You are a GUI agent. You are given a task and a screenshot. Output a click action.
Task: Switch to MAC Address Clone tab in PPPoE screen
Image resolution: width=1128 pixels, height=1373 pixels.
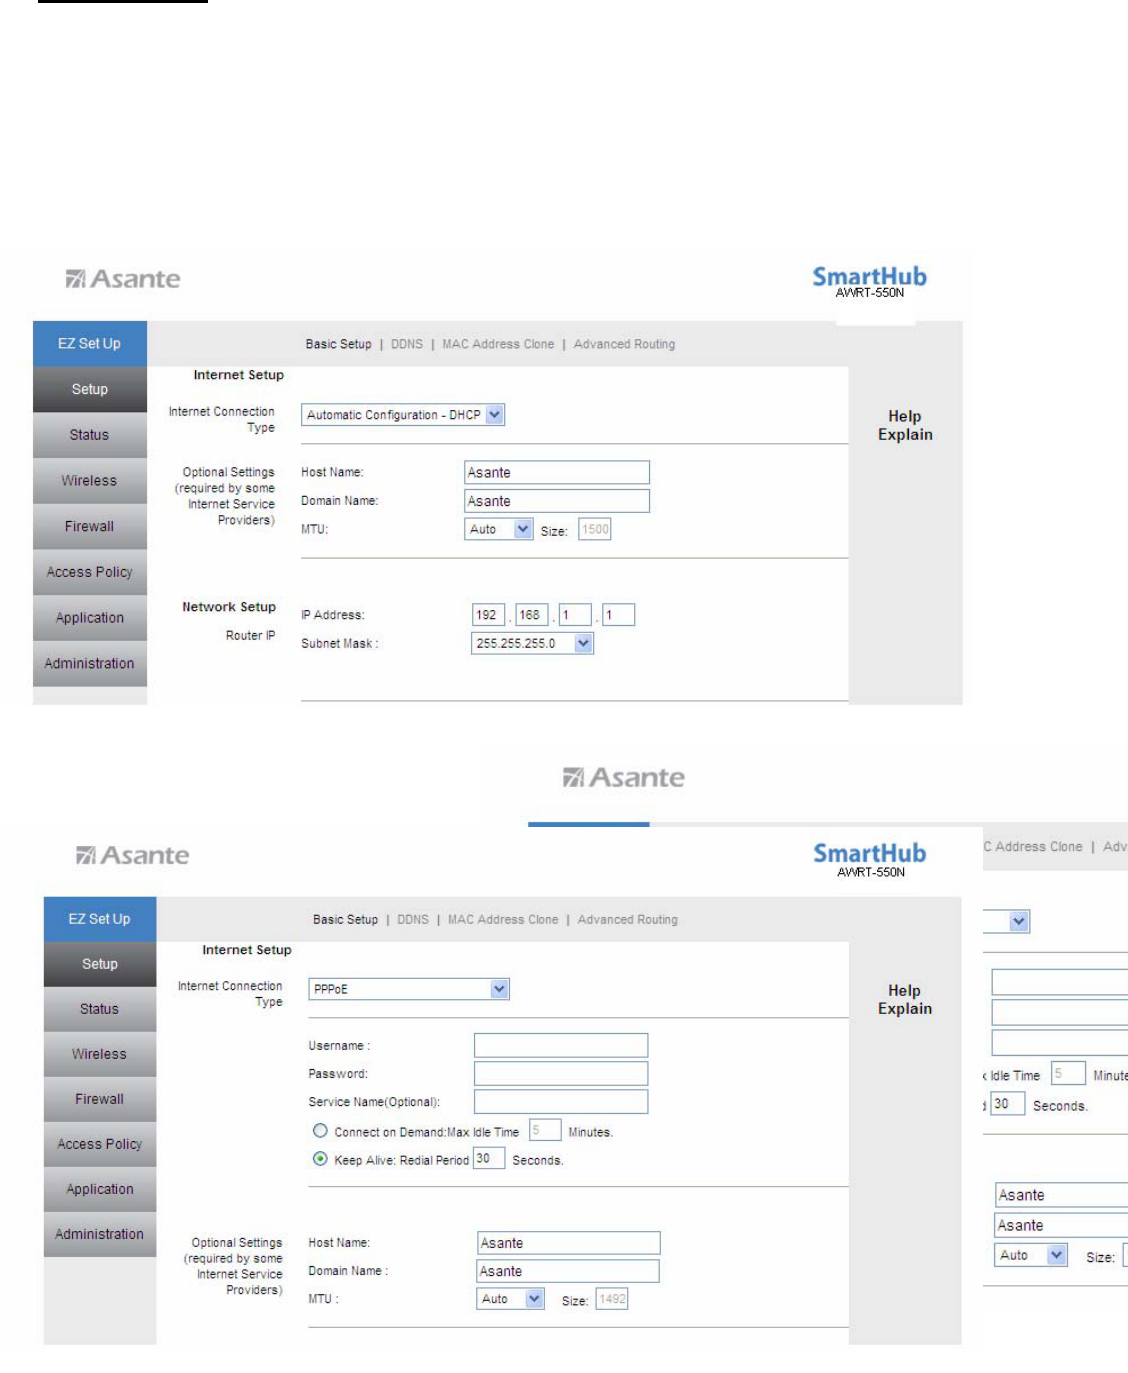503,920
